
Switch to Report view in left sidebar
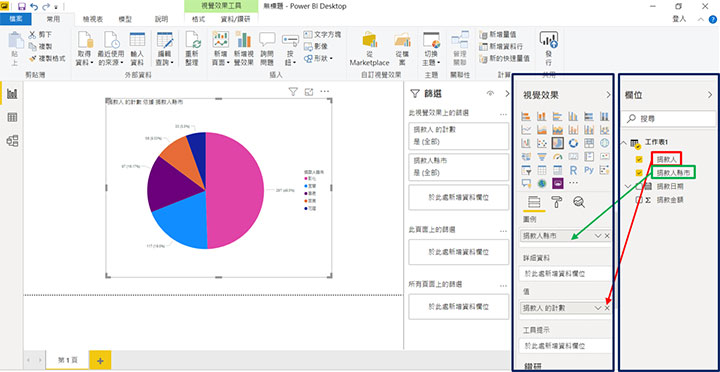(12, 94)
